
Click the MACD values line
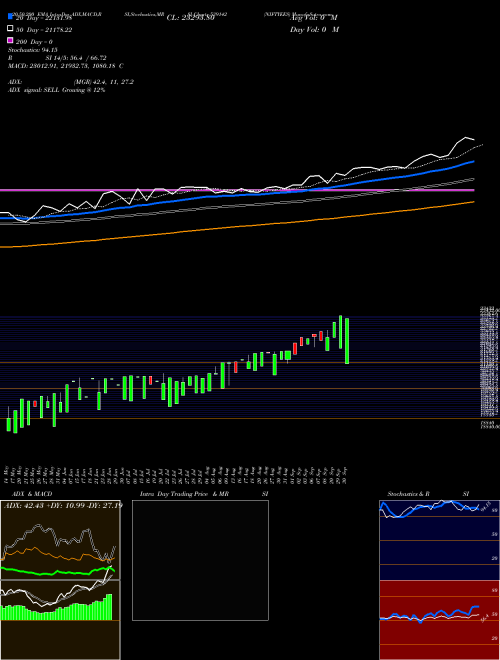66,66
